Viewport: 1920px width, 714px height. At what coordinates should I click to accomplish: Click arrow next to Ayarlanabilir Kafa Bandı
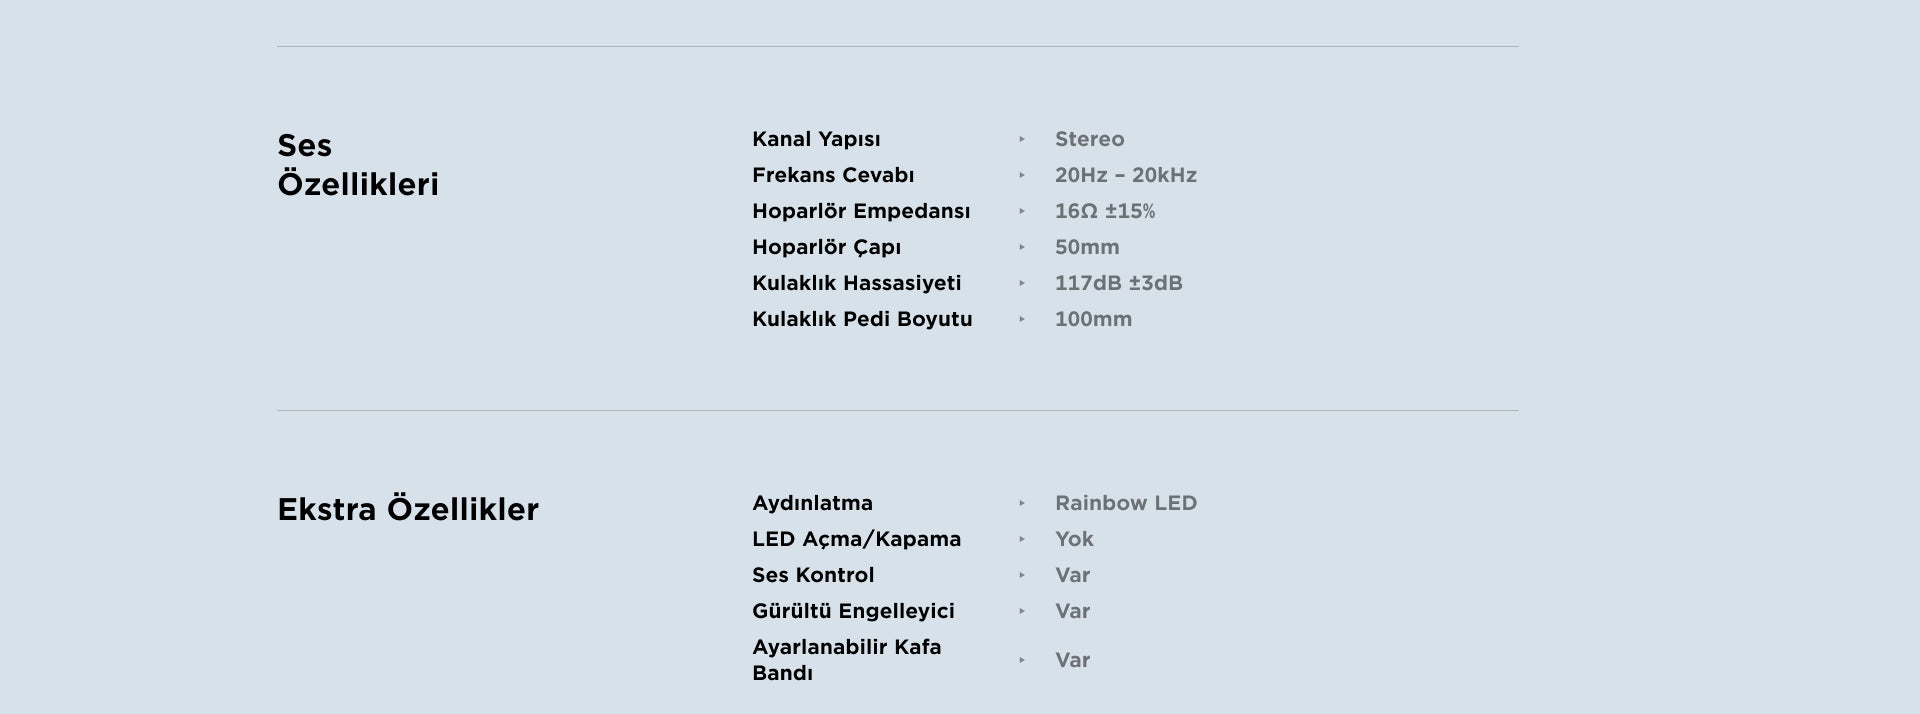point(1022,660)
